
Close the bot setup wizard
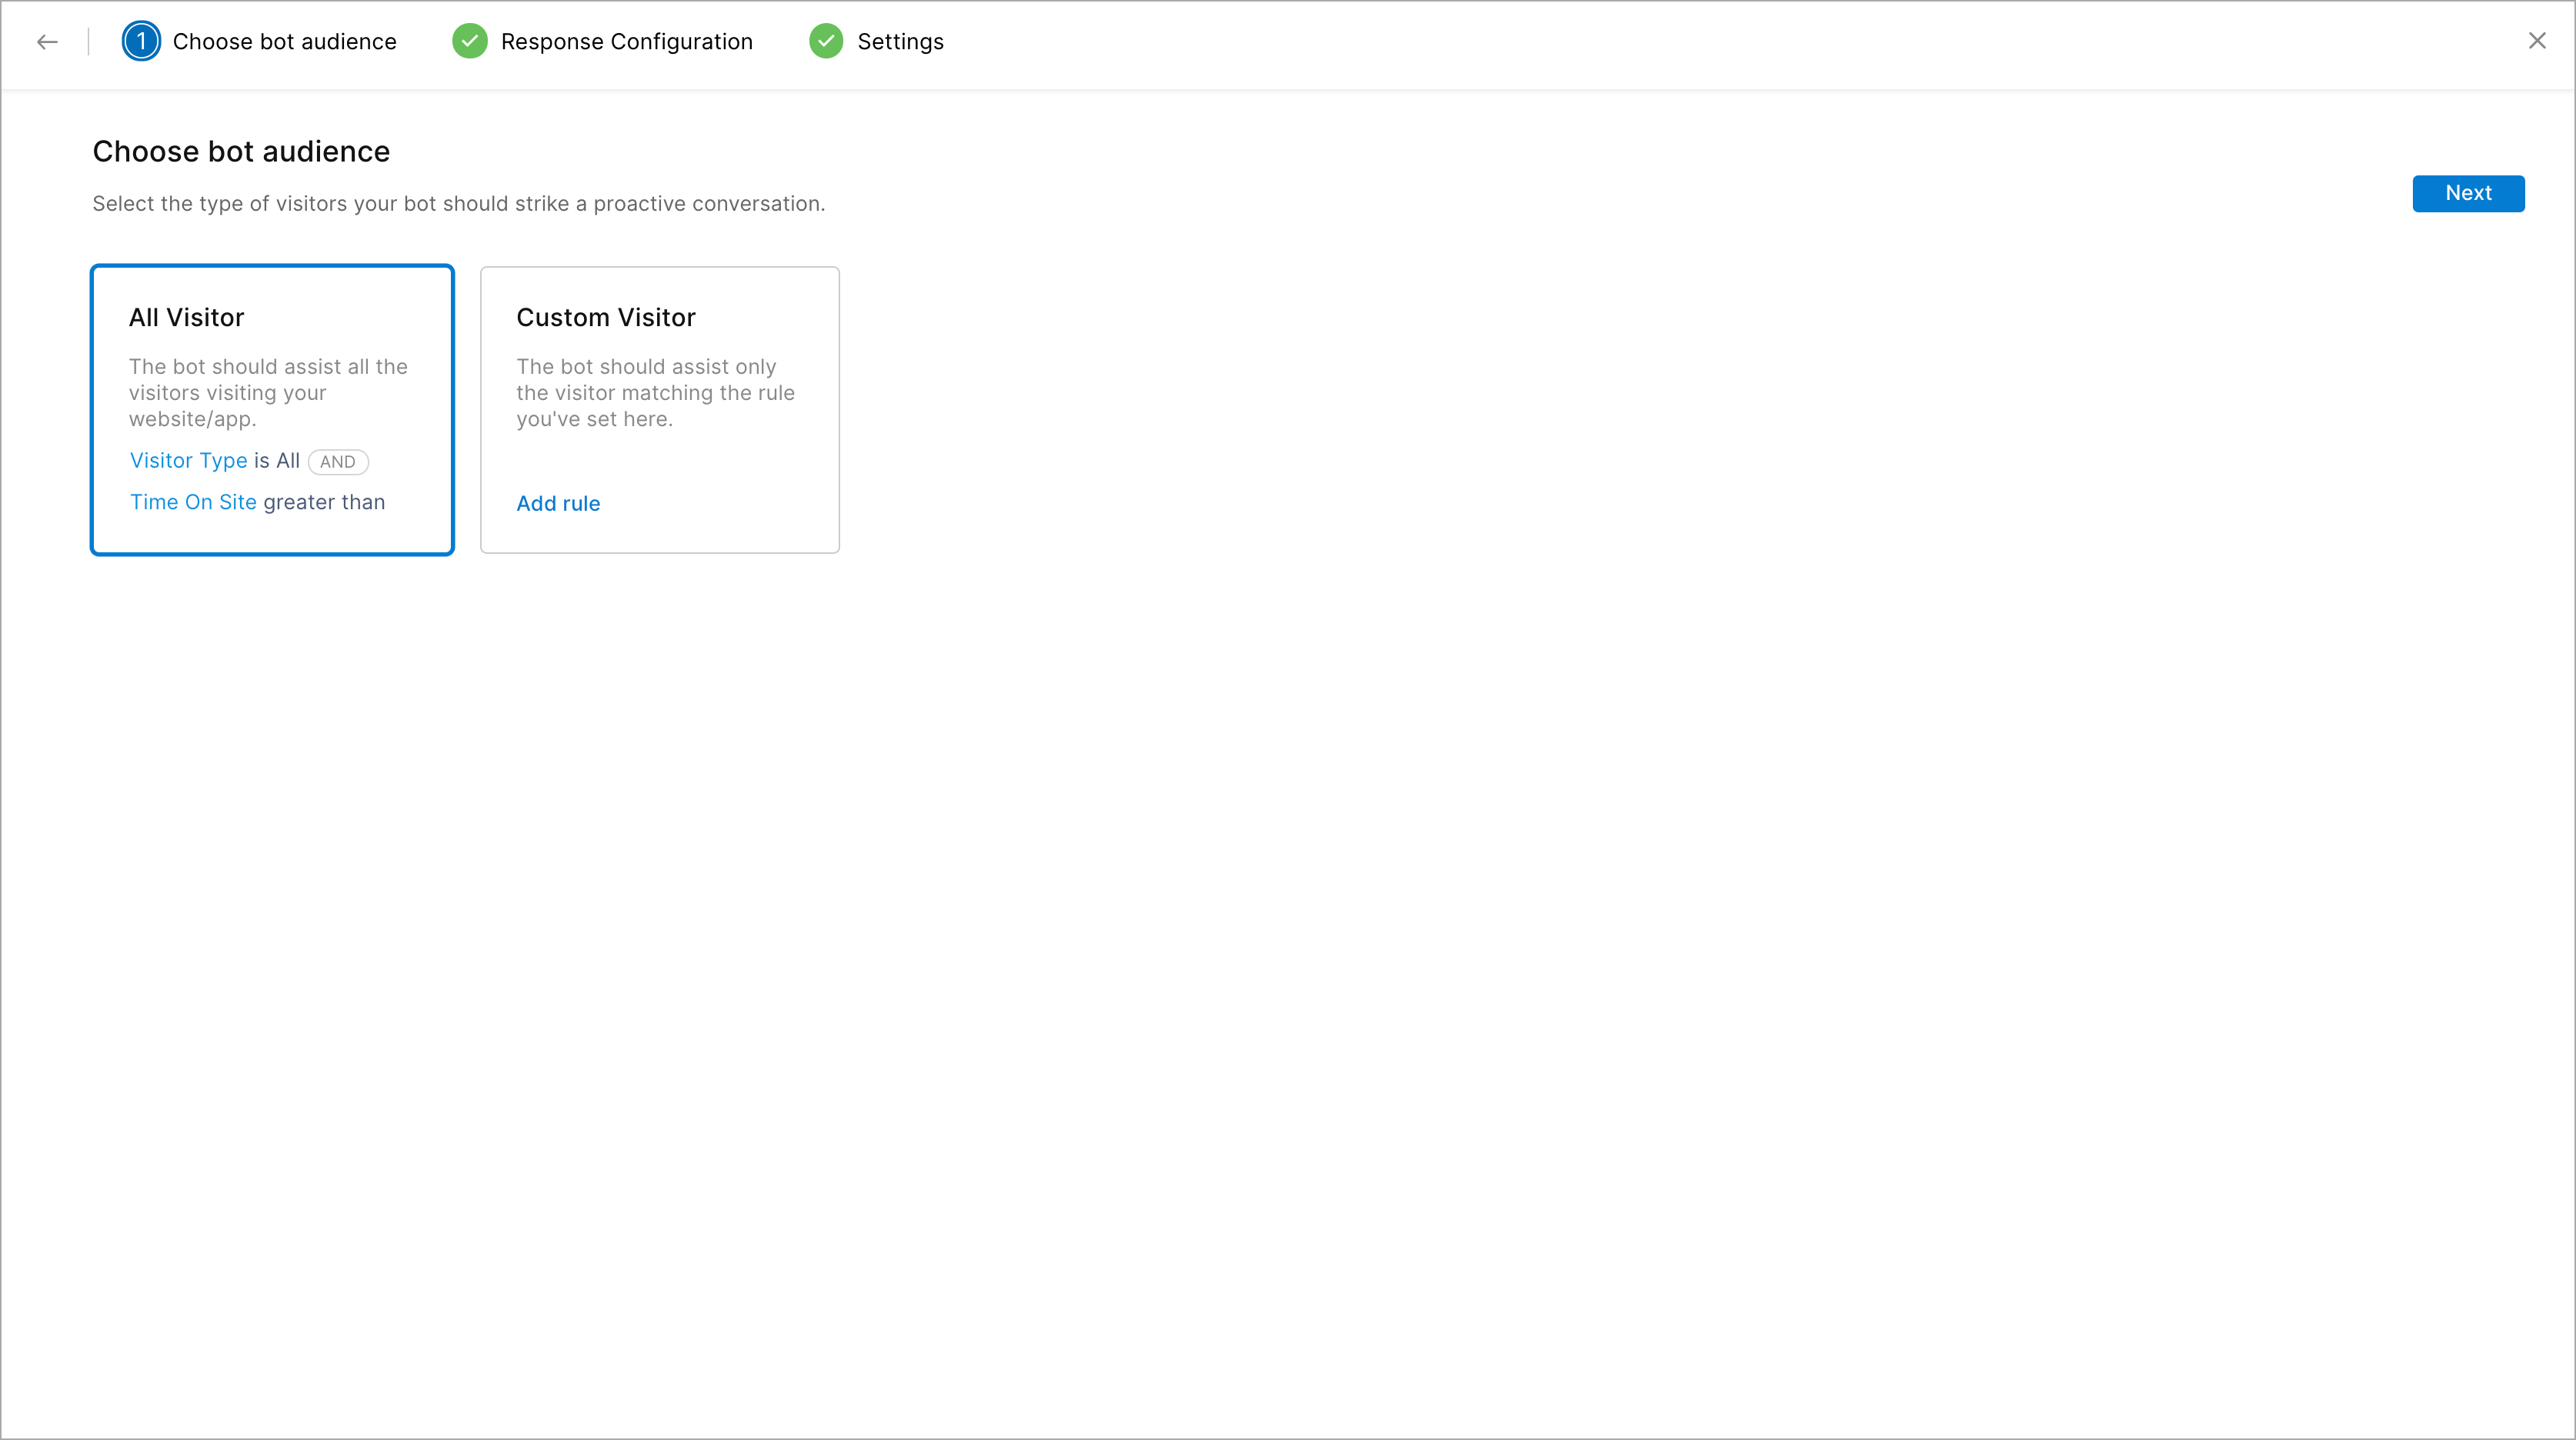2537,41
